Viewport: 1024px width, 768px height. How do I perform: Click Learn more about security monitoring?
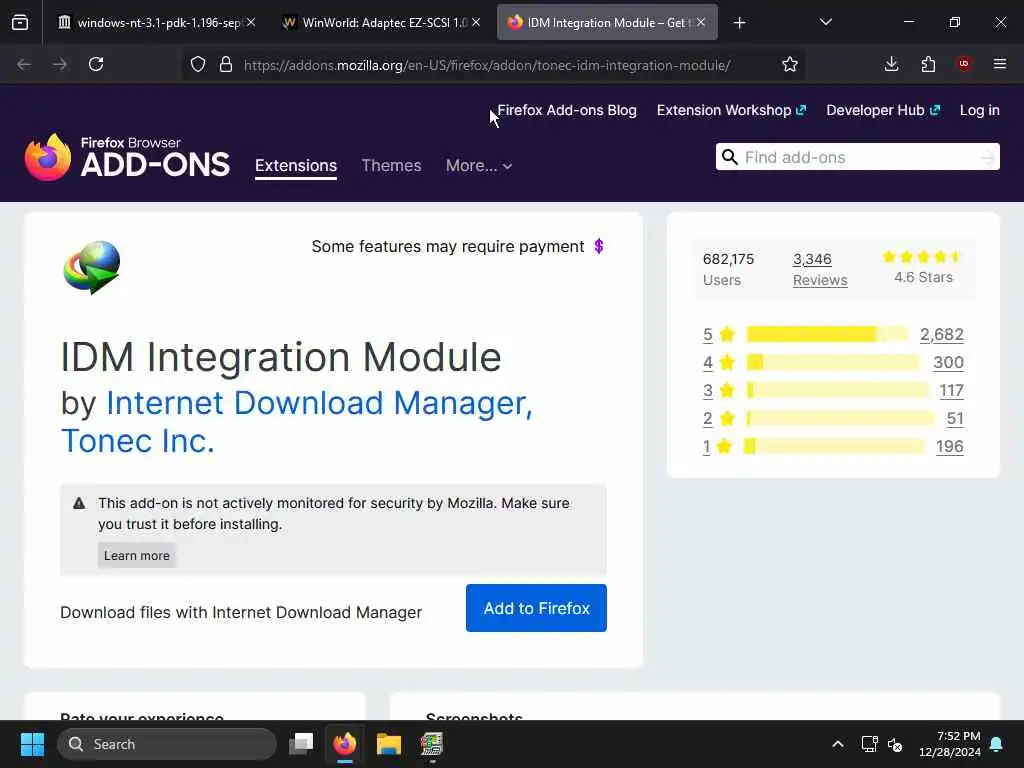pos(136,555)
